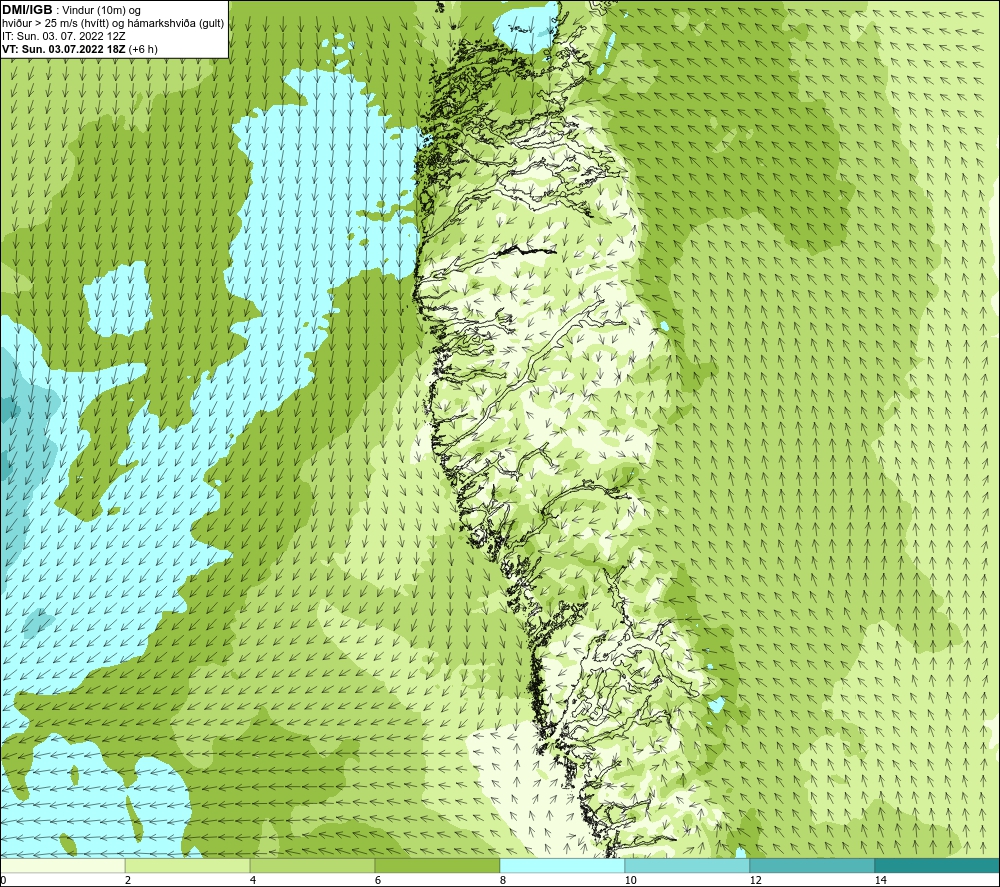Click the "12" label on the wind scale

coord(755,880)
